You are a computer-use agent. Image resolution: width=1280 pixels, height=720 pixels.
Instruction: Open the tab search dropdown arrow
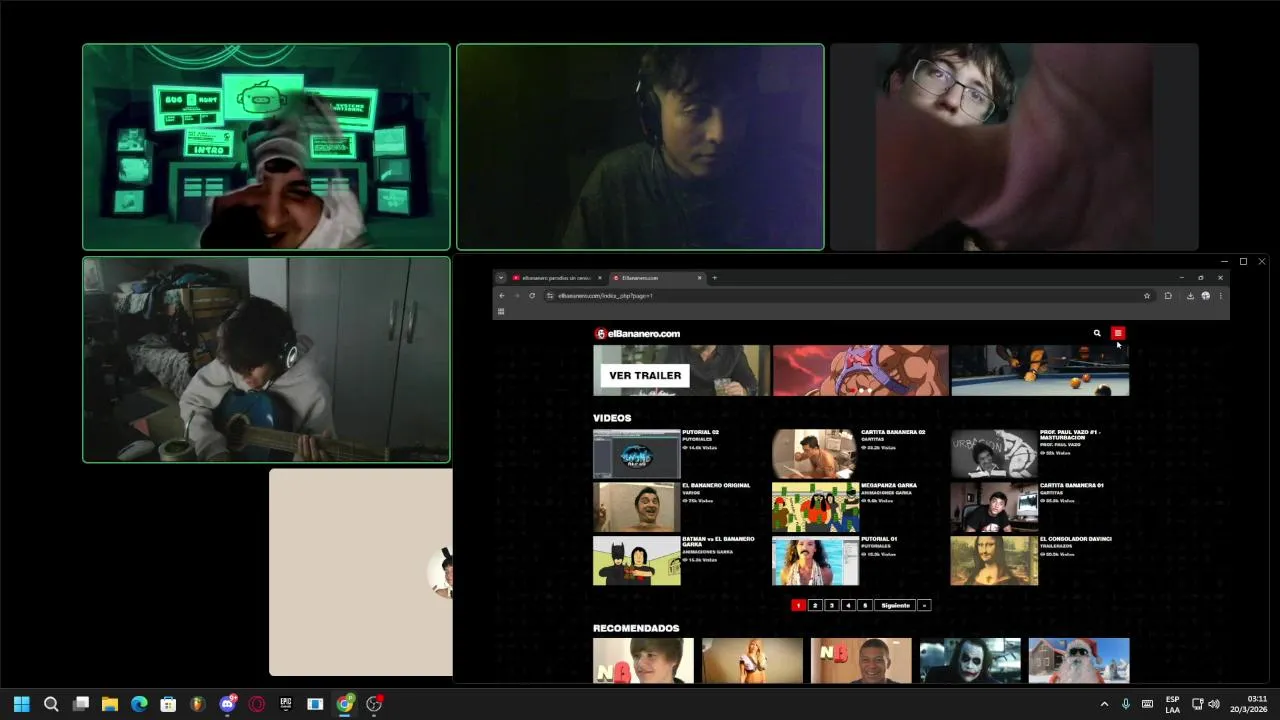[501, 278]
